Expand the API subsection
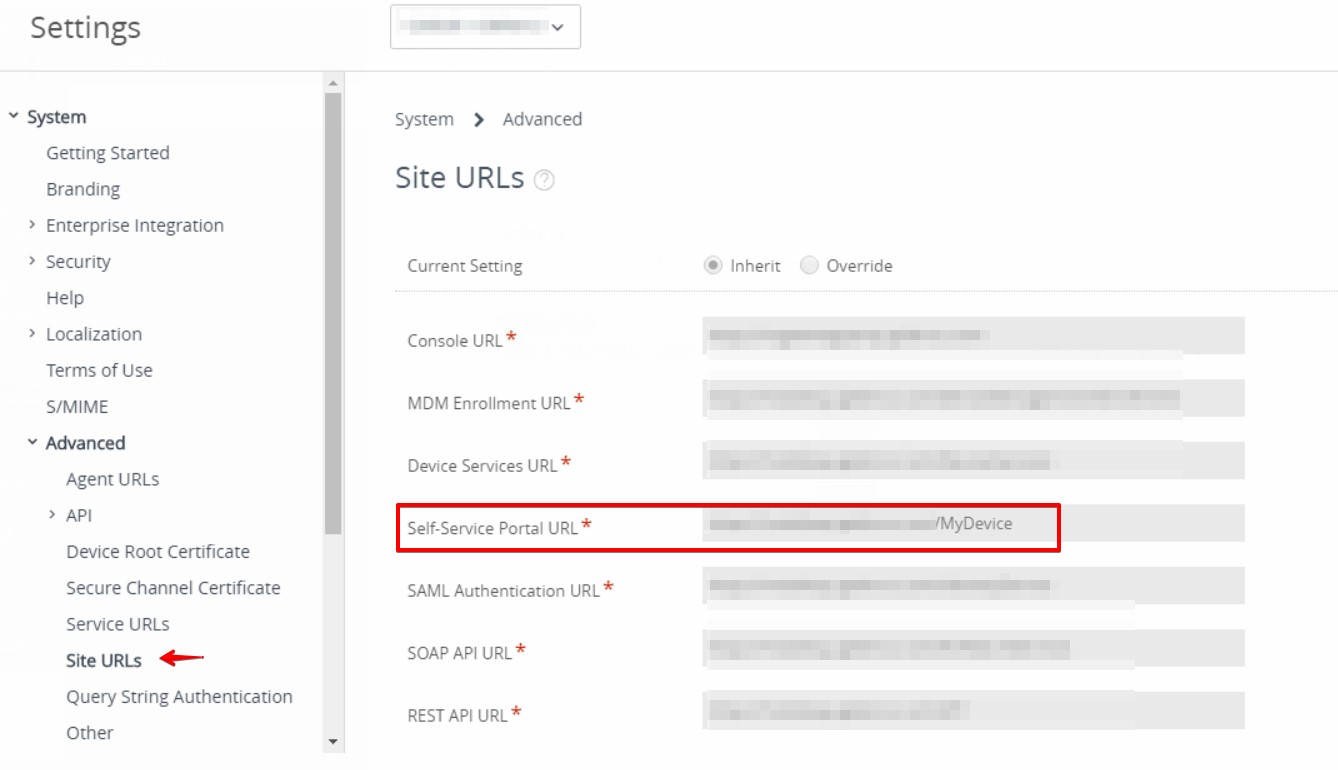The height and width of the screenshot is (770, 1338). (x=52, y=515)
